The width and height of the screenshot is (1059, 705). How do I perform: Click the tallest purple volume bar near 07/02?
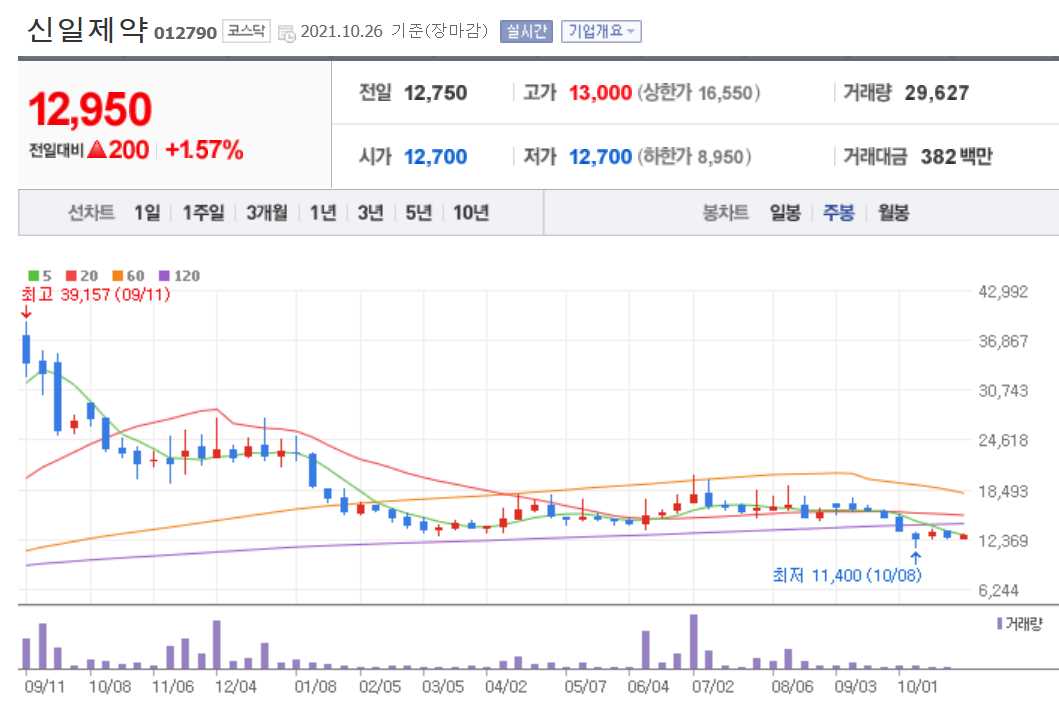(694, 640)
